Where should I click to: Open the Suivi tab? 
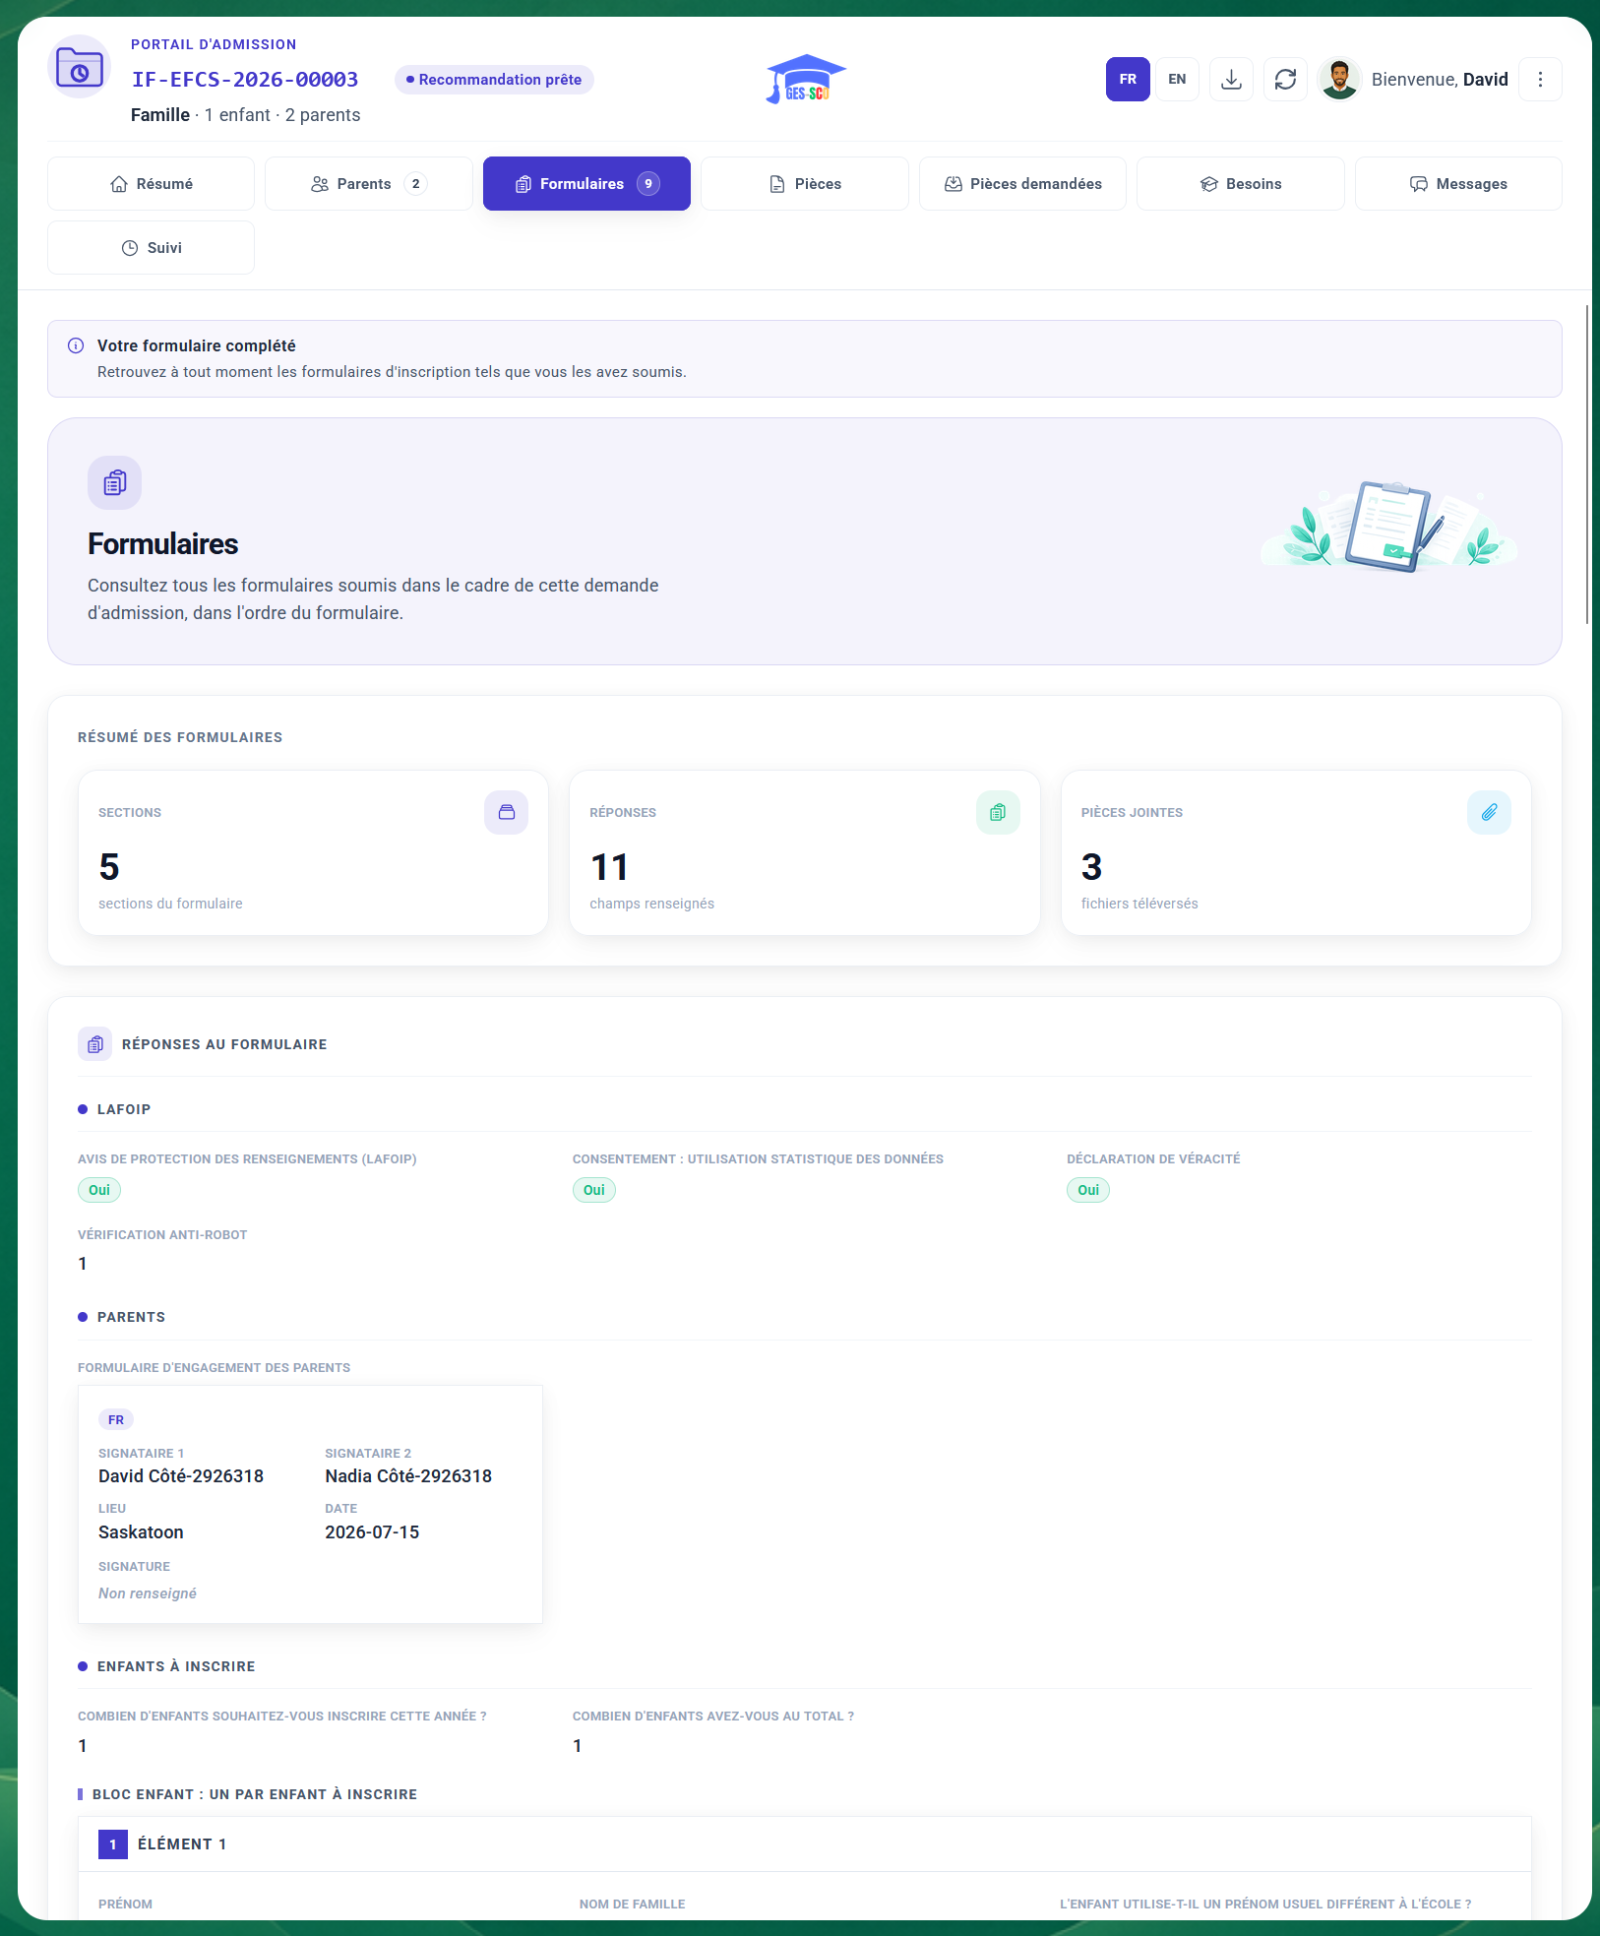tap(151, 248)
